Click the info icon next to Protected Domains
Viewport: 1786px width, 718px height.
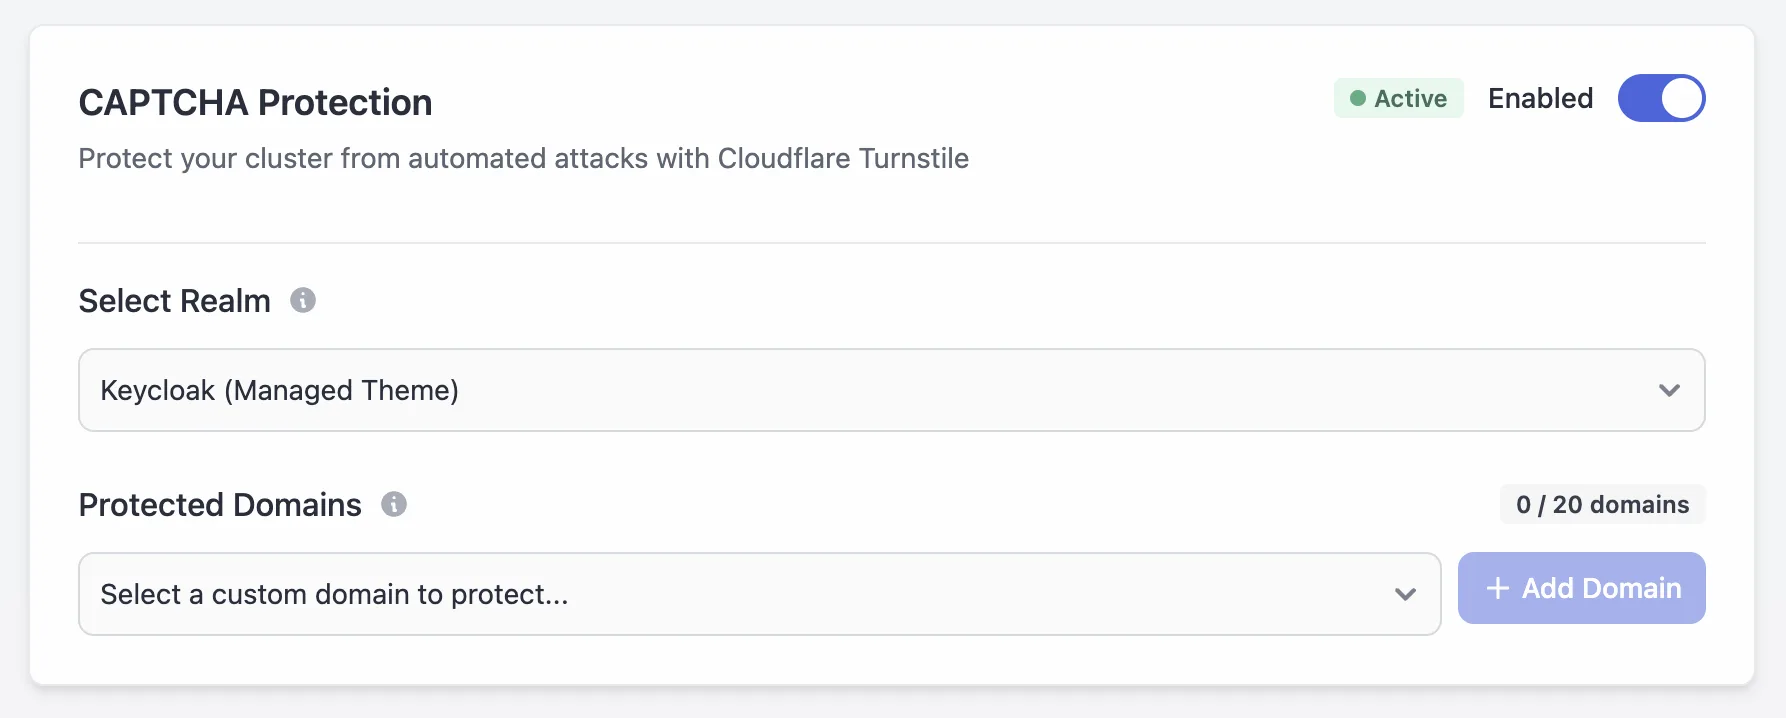tap(394, 504)
